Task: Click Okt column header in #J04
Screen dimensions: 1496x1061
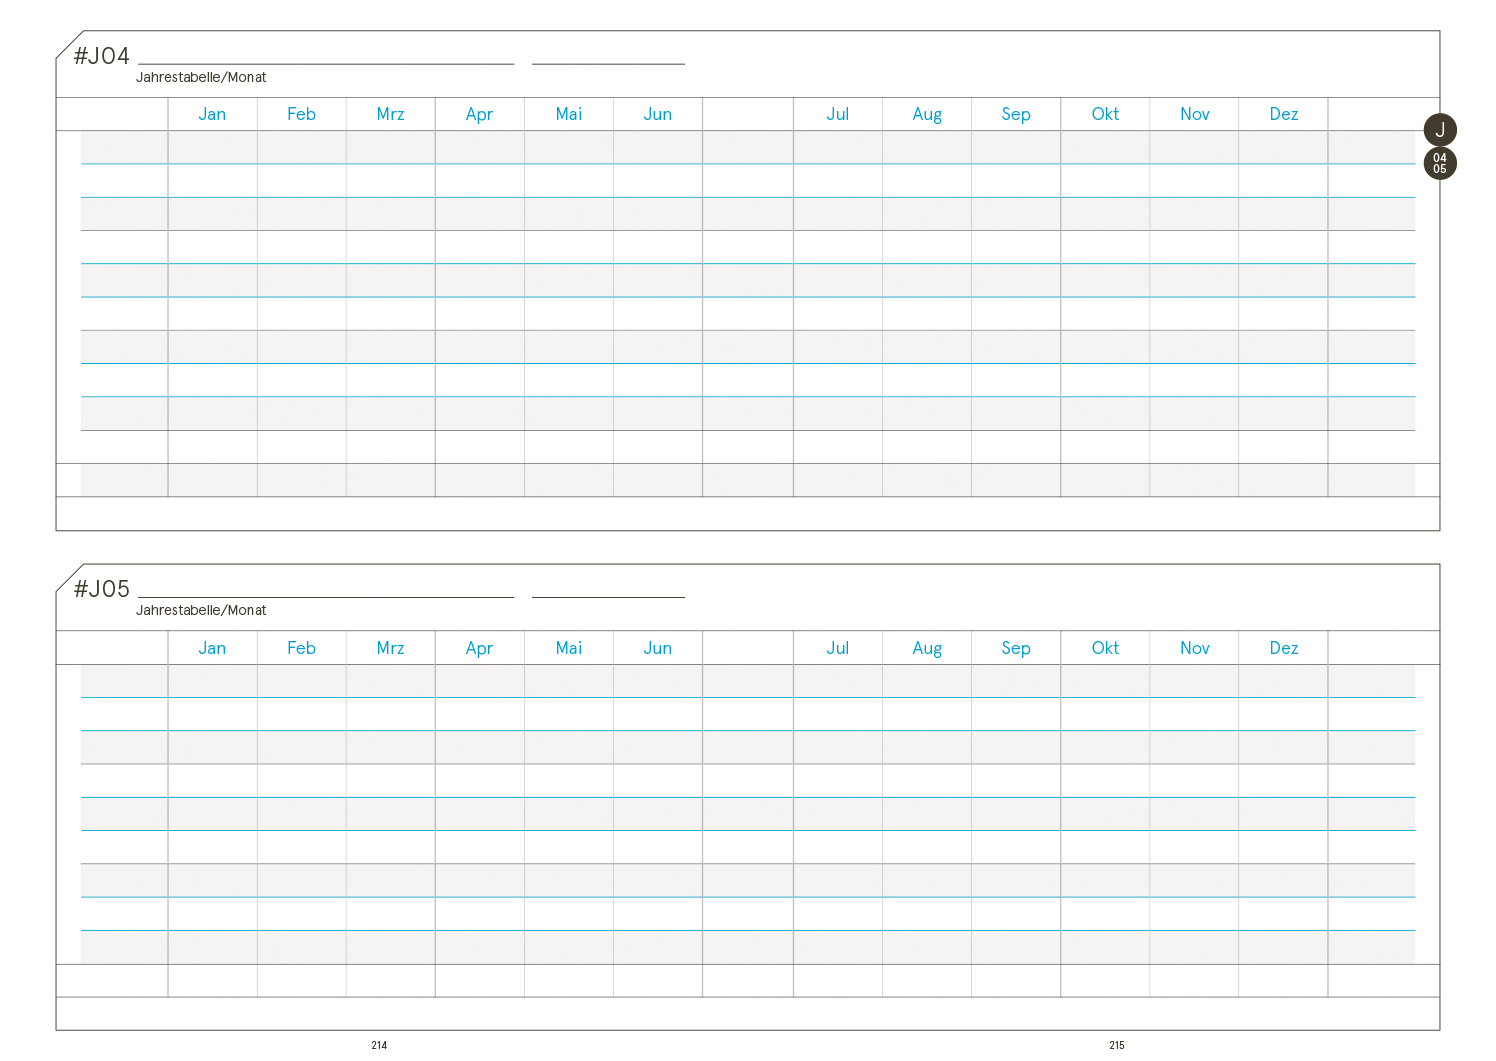Action: [x=1105, y=114]
